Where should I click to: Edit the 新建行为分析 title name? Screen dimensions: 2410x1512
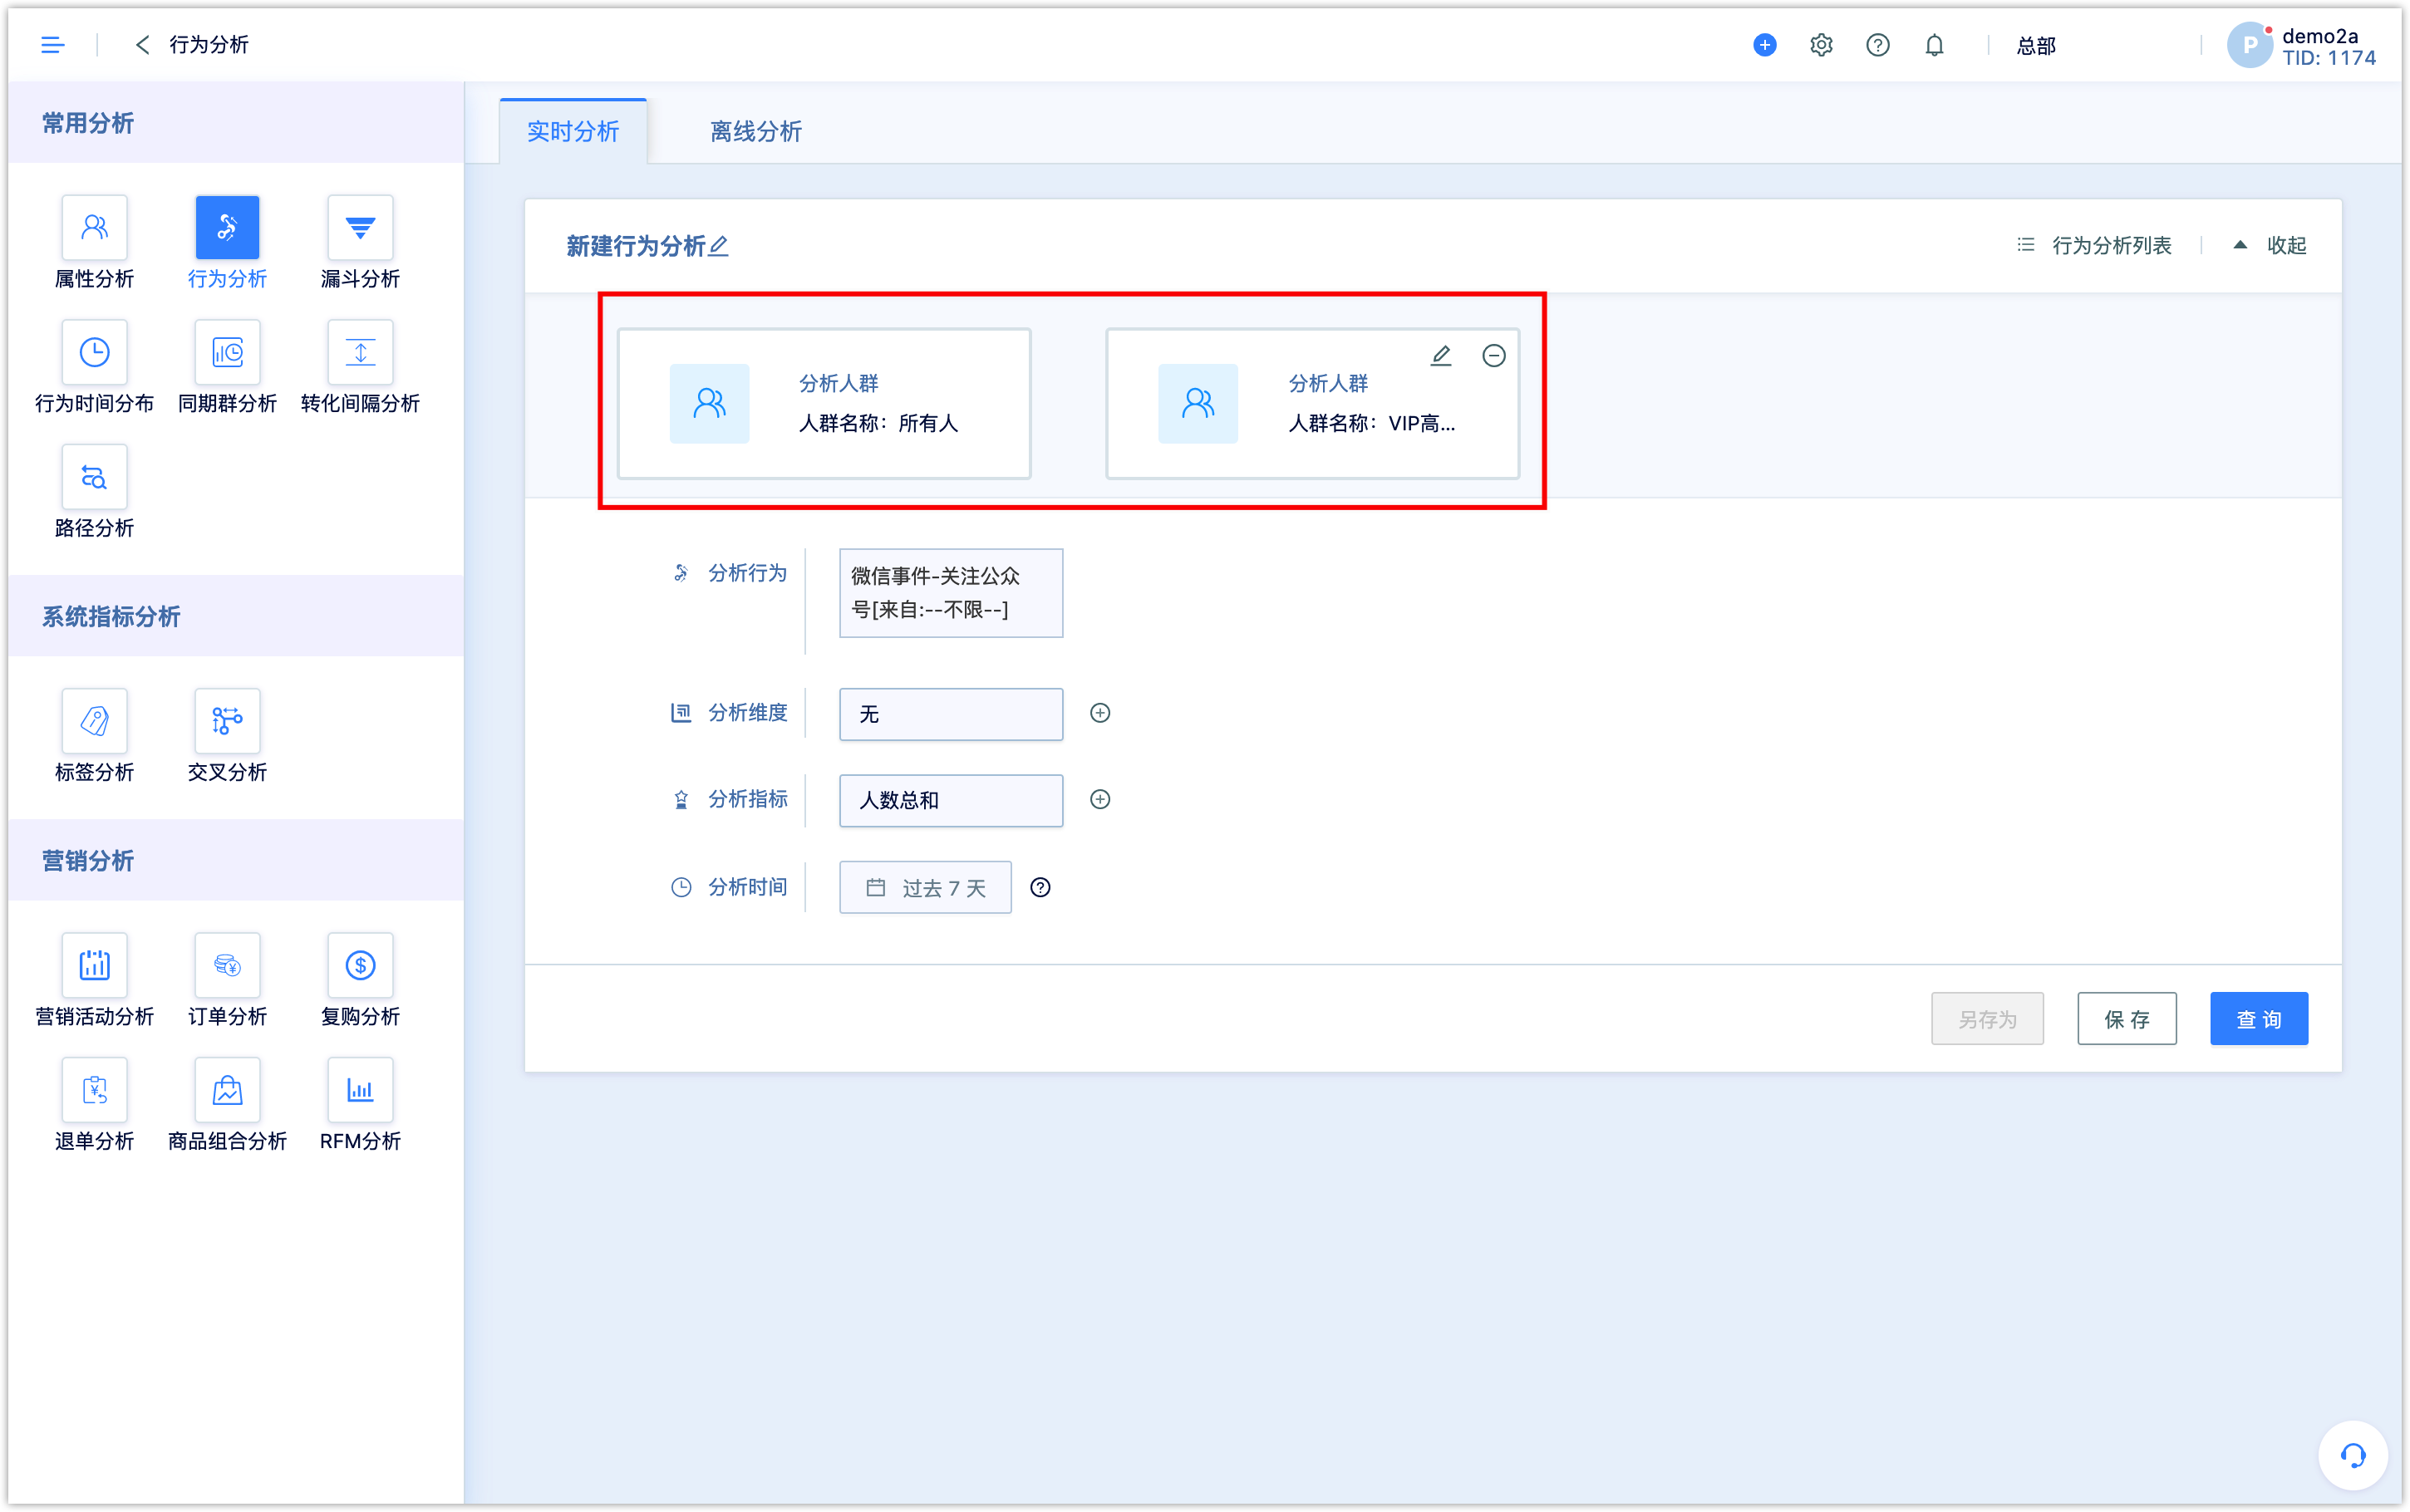click(x=720, y=244)
